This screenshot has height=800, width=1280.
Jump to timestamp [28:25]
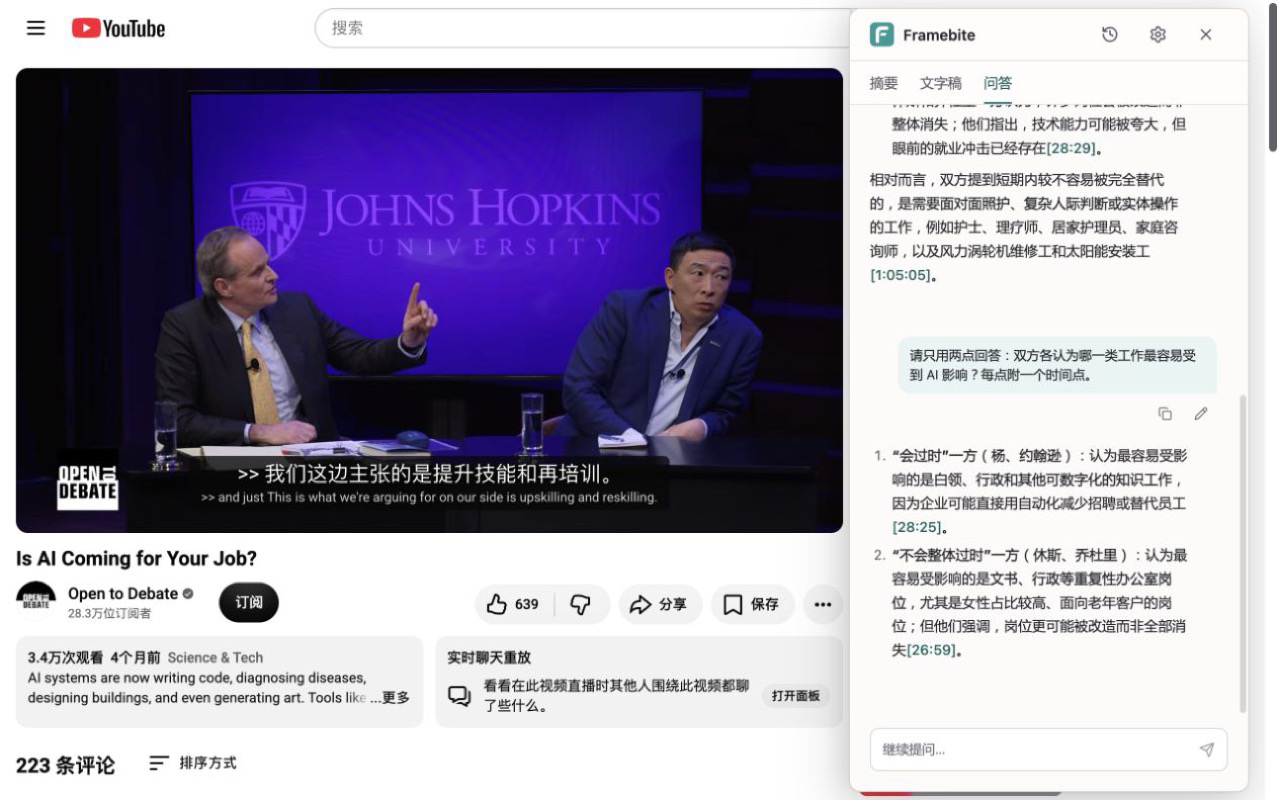tap(917, 527)
